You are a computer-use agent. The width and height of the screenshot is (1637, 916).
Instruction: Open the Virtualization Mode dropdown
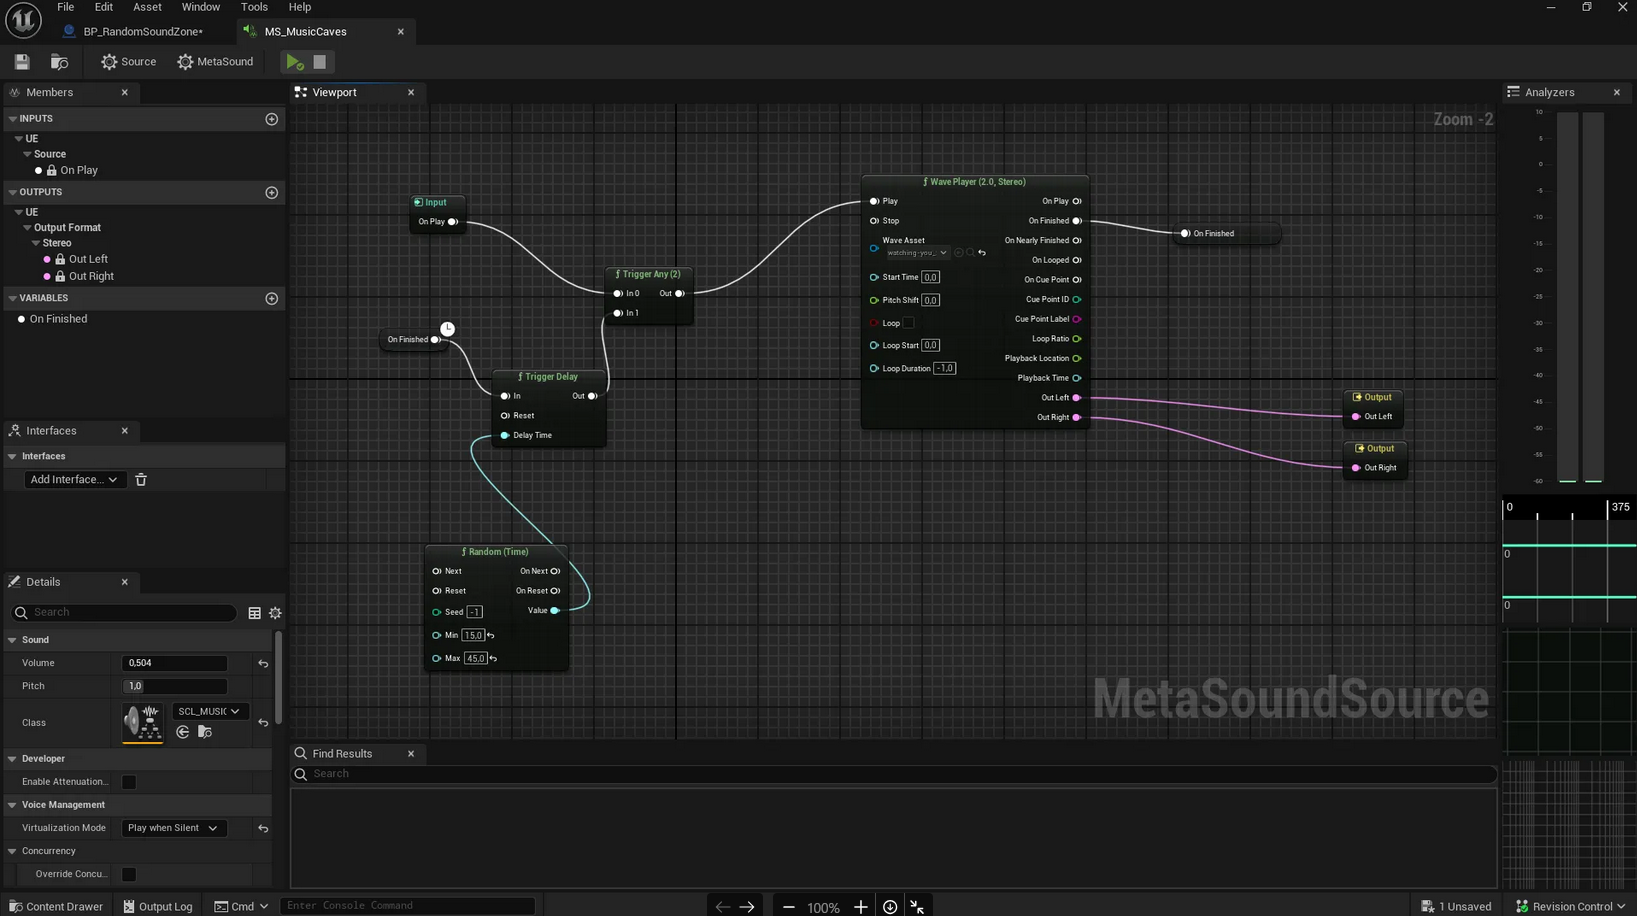173,828
